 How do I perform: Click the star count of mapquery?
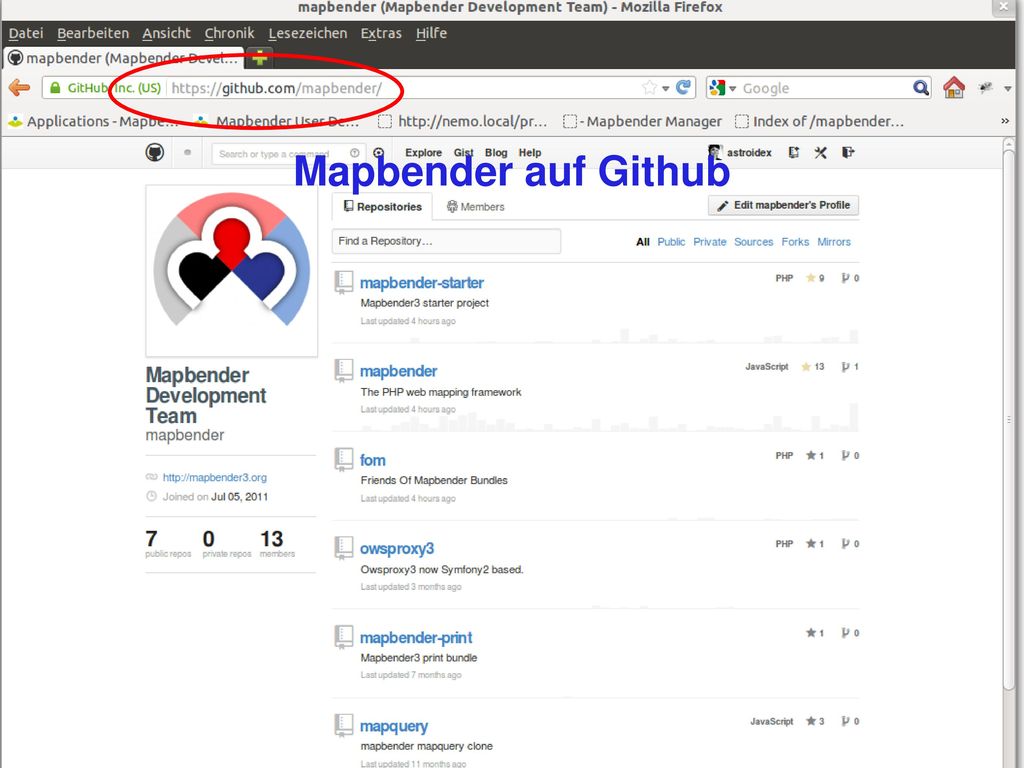822,722
